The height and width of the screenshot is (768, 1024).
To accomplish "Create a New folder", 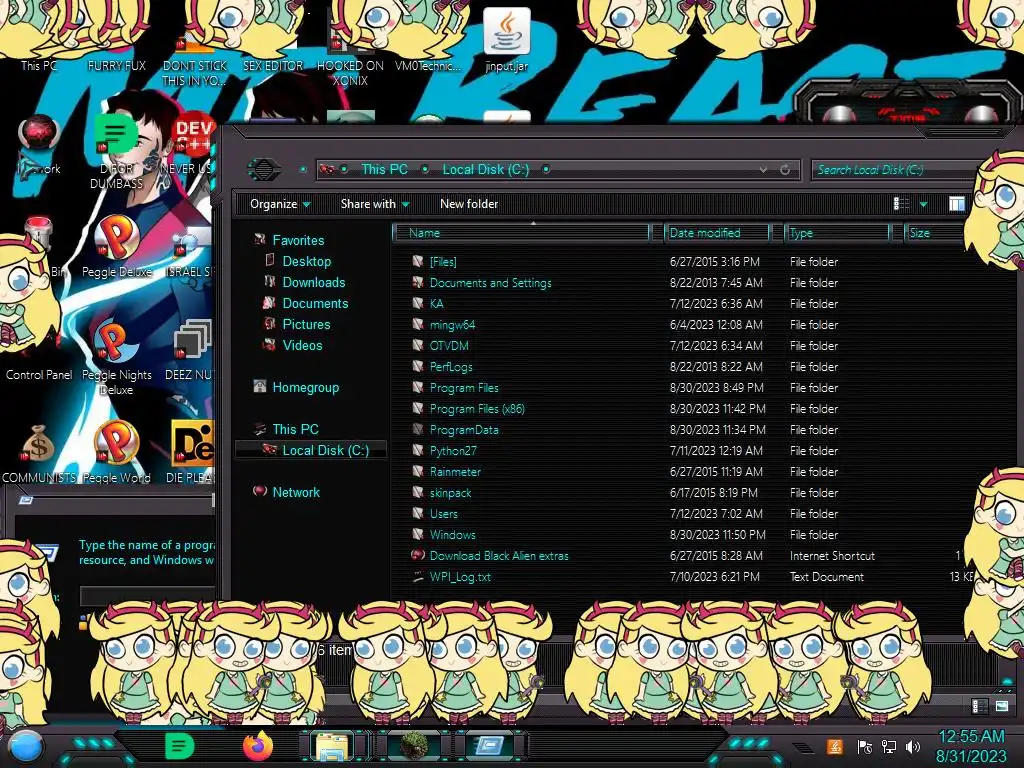I will 469,204.
